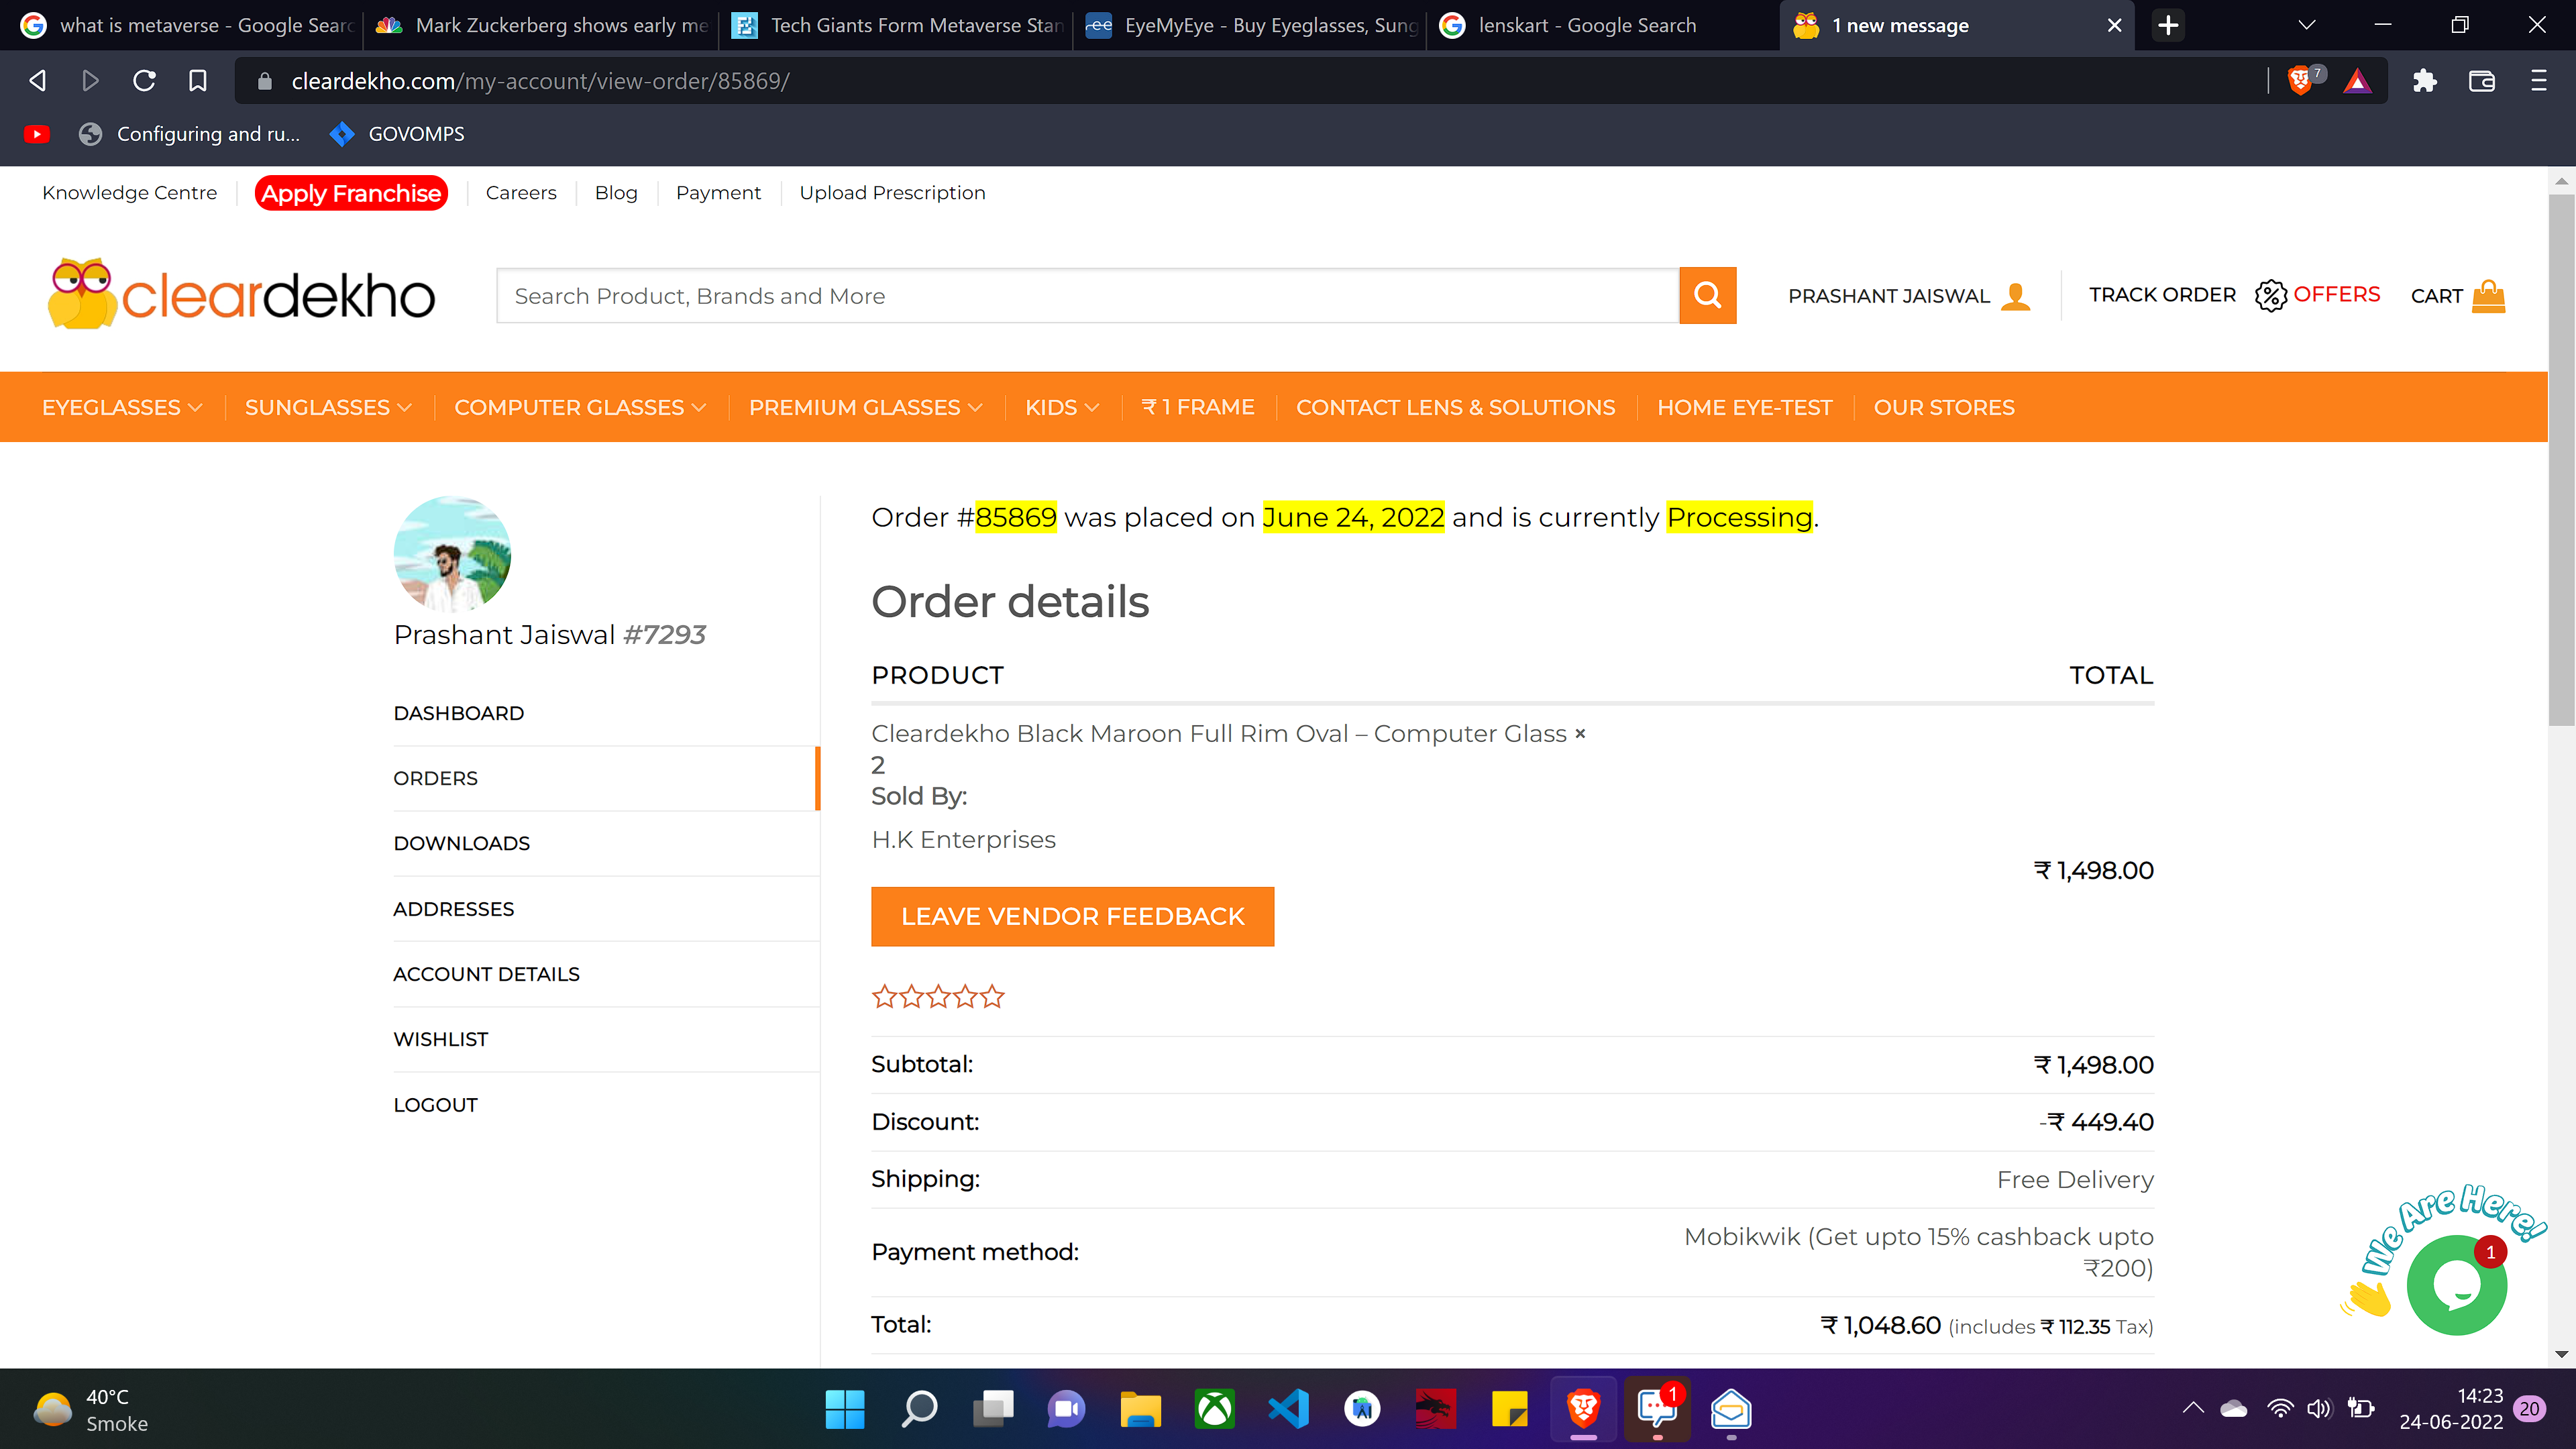Viewport: 2576px width, 1449px height.
Task: Open the browser extensions puzzle icon
Action: coord(2424,81)
